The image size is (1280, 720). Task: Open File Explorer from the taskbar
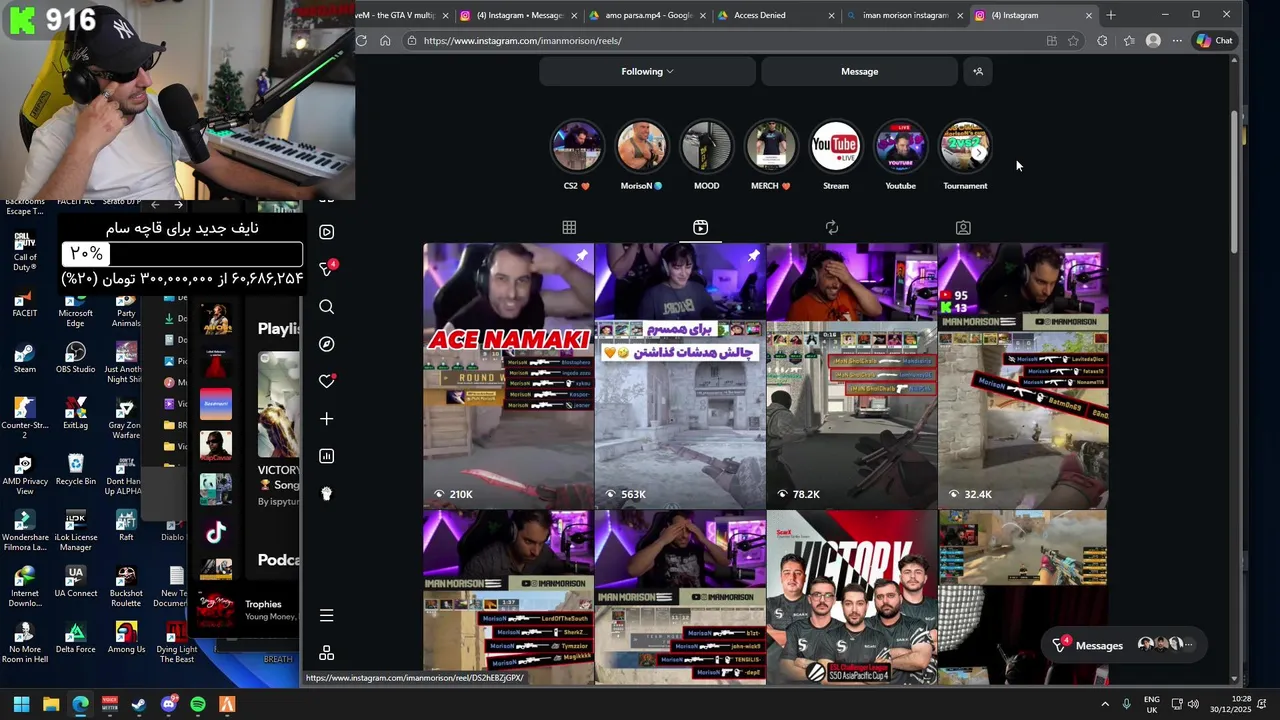51,704
